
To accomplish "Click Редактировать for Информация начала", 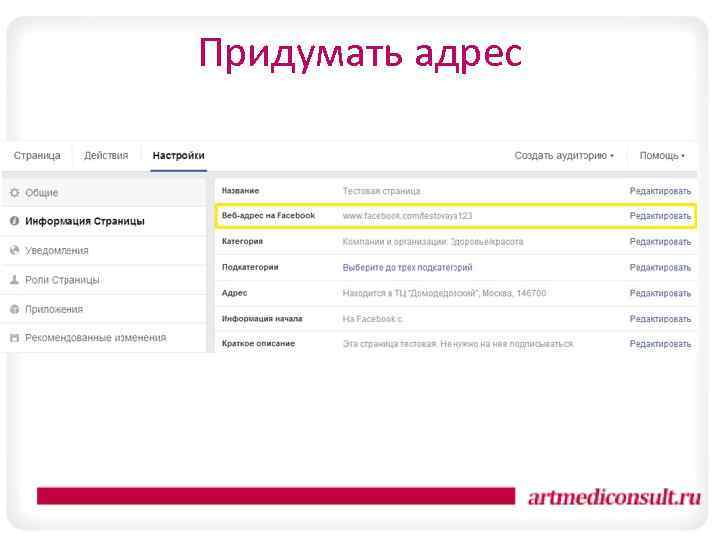I will pos(660,319).
